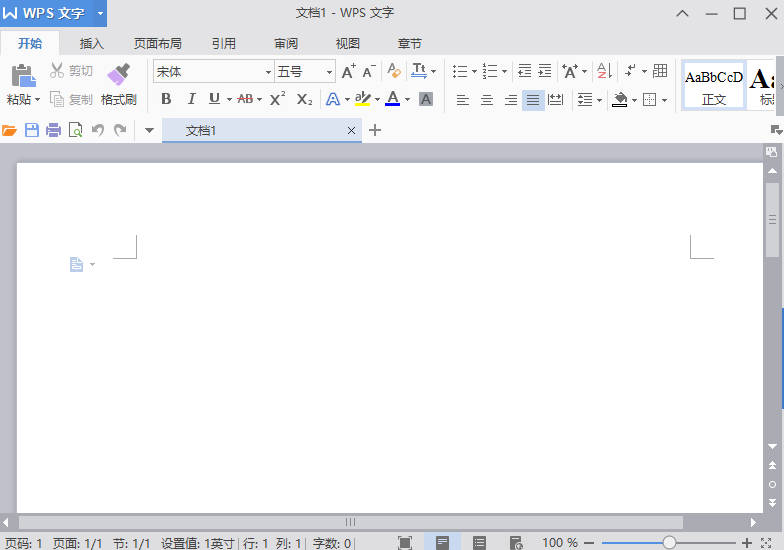784x550 pixels.
Task: Switch to the 插入 (Insert) tab
Action: (x=92, y=43)
